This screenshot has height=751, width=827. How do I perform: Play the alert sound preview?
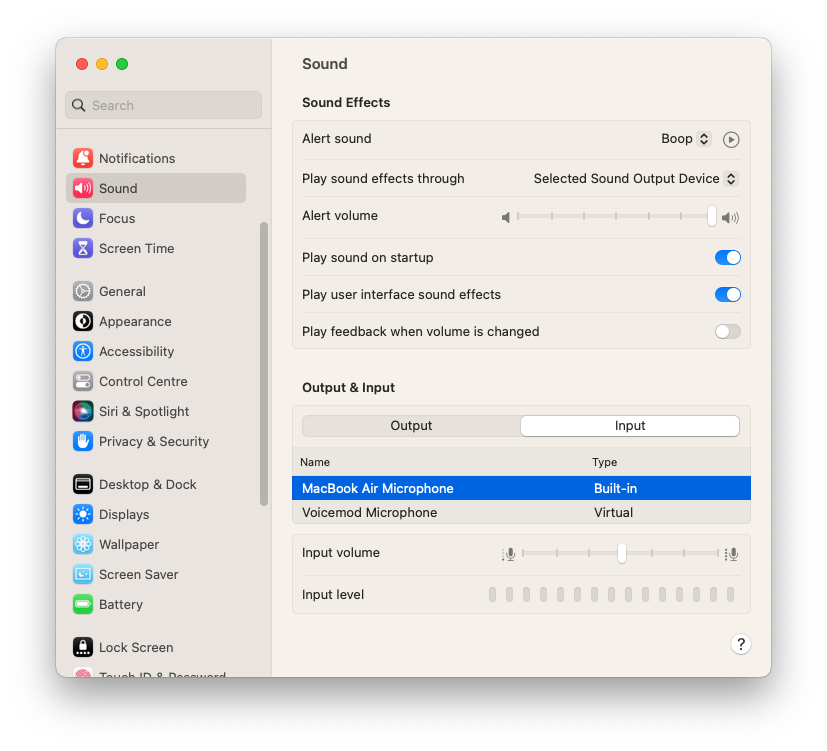click(x=731, y=140)
